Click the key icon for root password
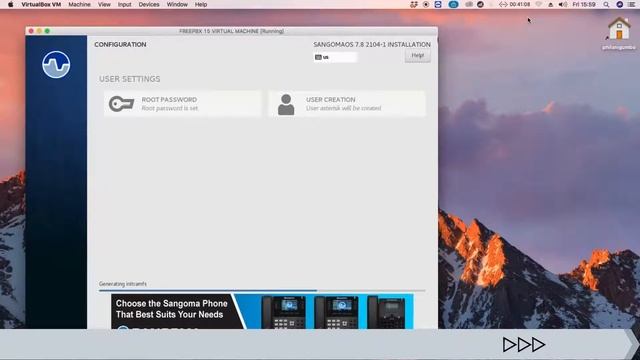 tap(121, 104)
